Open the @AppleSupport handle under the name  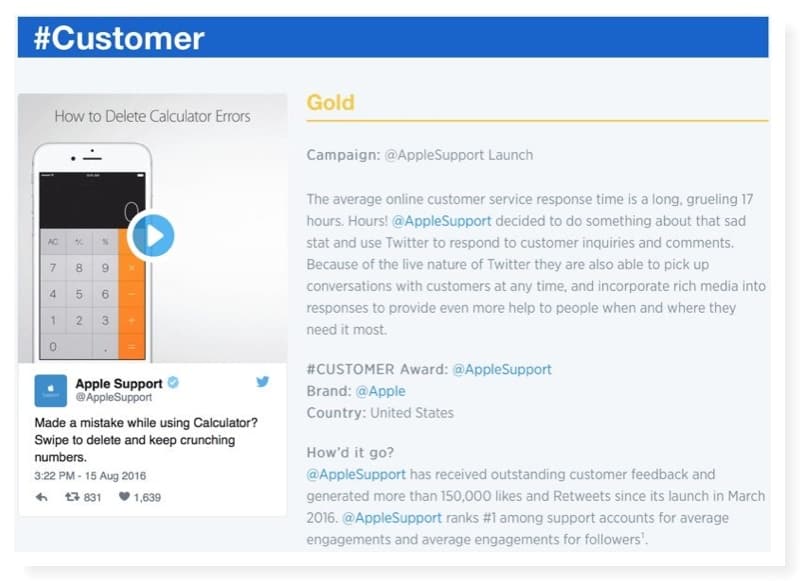coord(114,397)
